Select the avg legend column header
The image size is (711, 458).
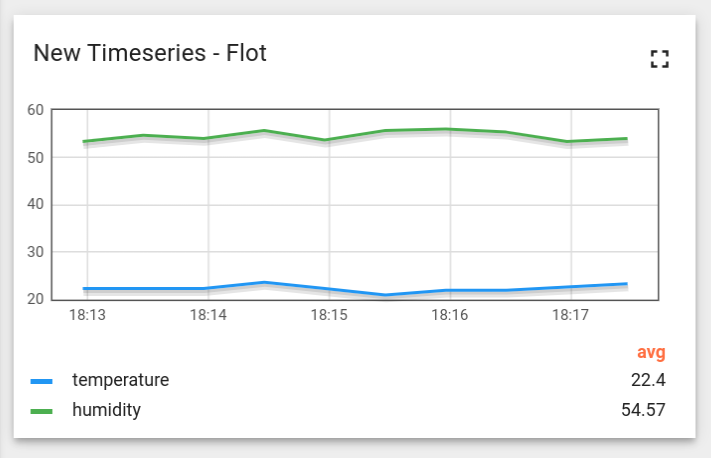coord(651,352)
